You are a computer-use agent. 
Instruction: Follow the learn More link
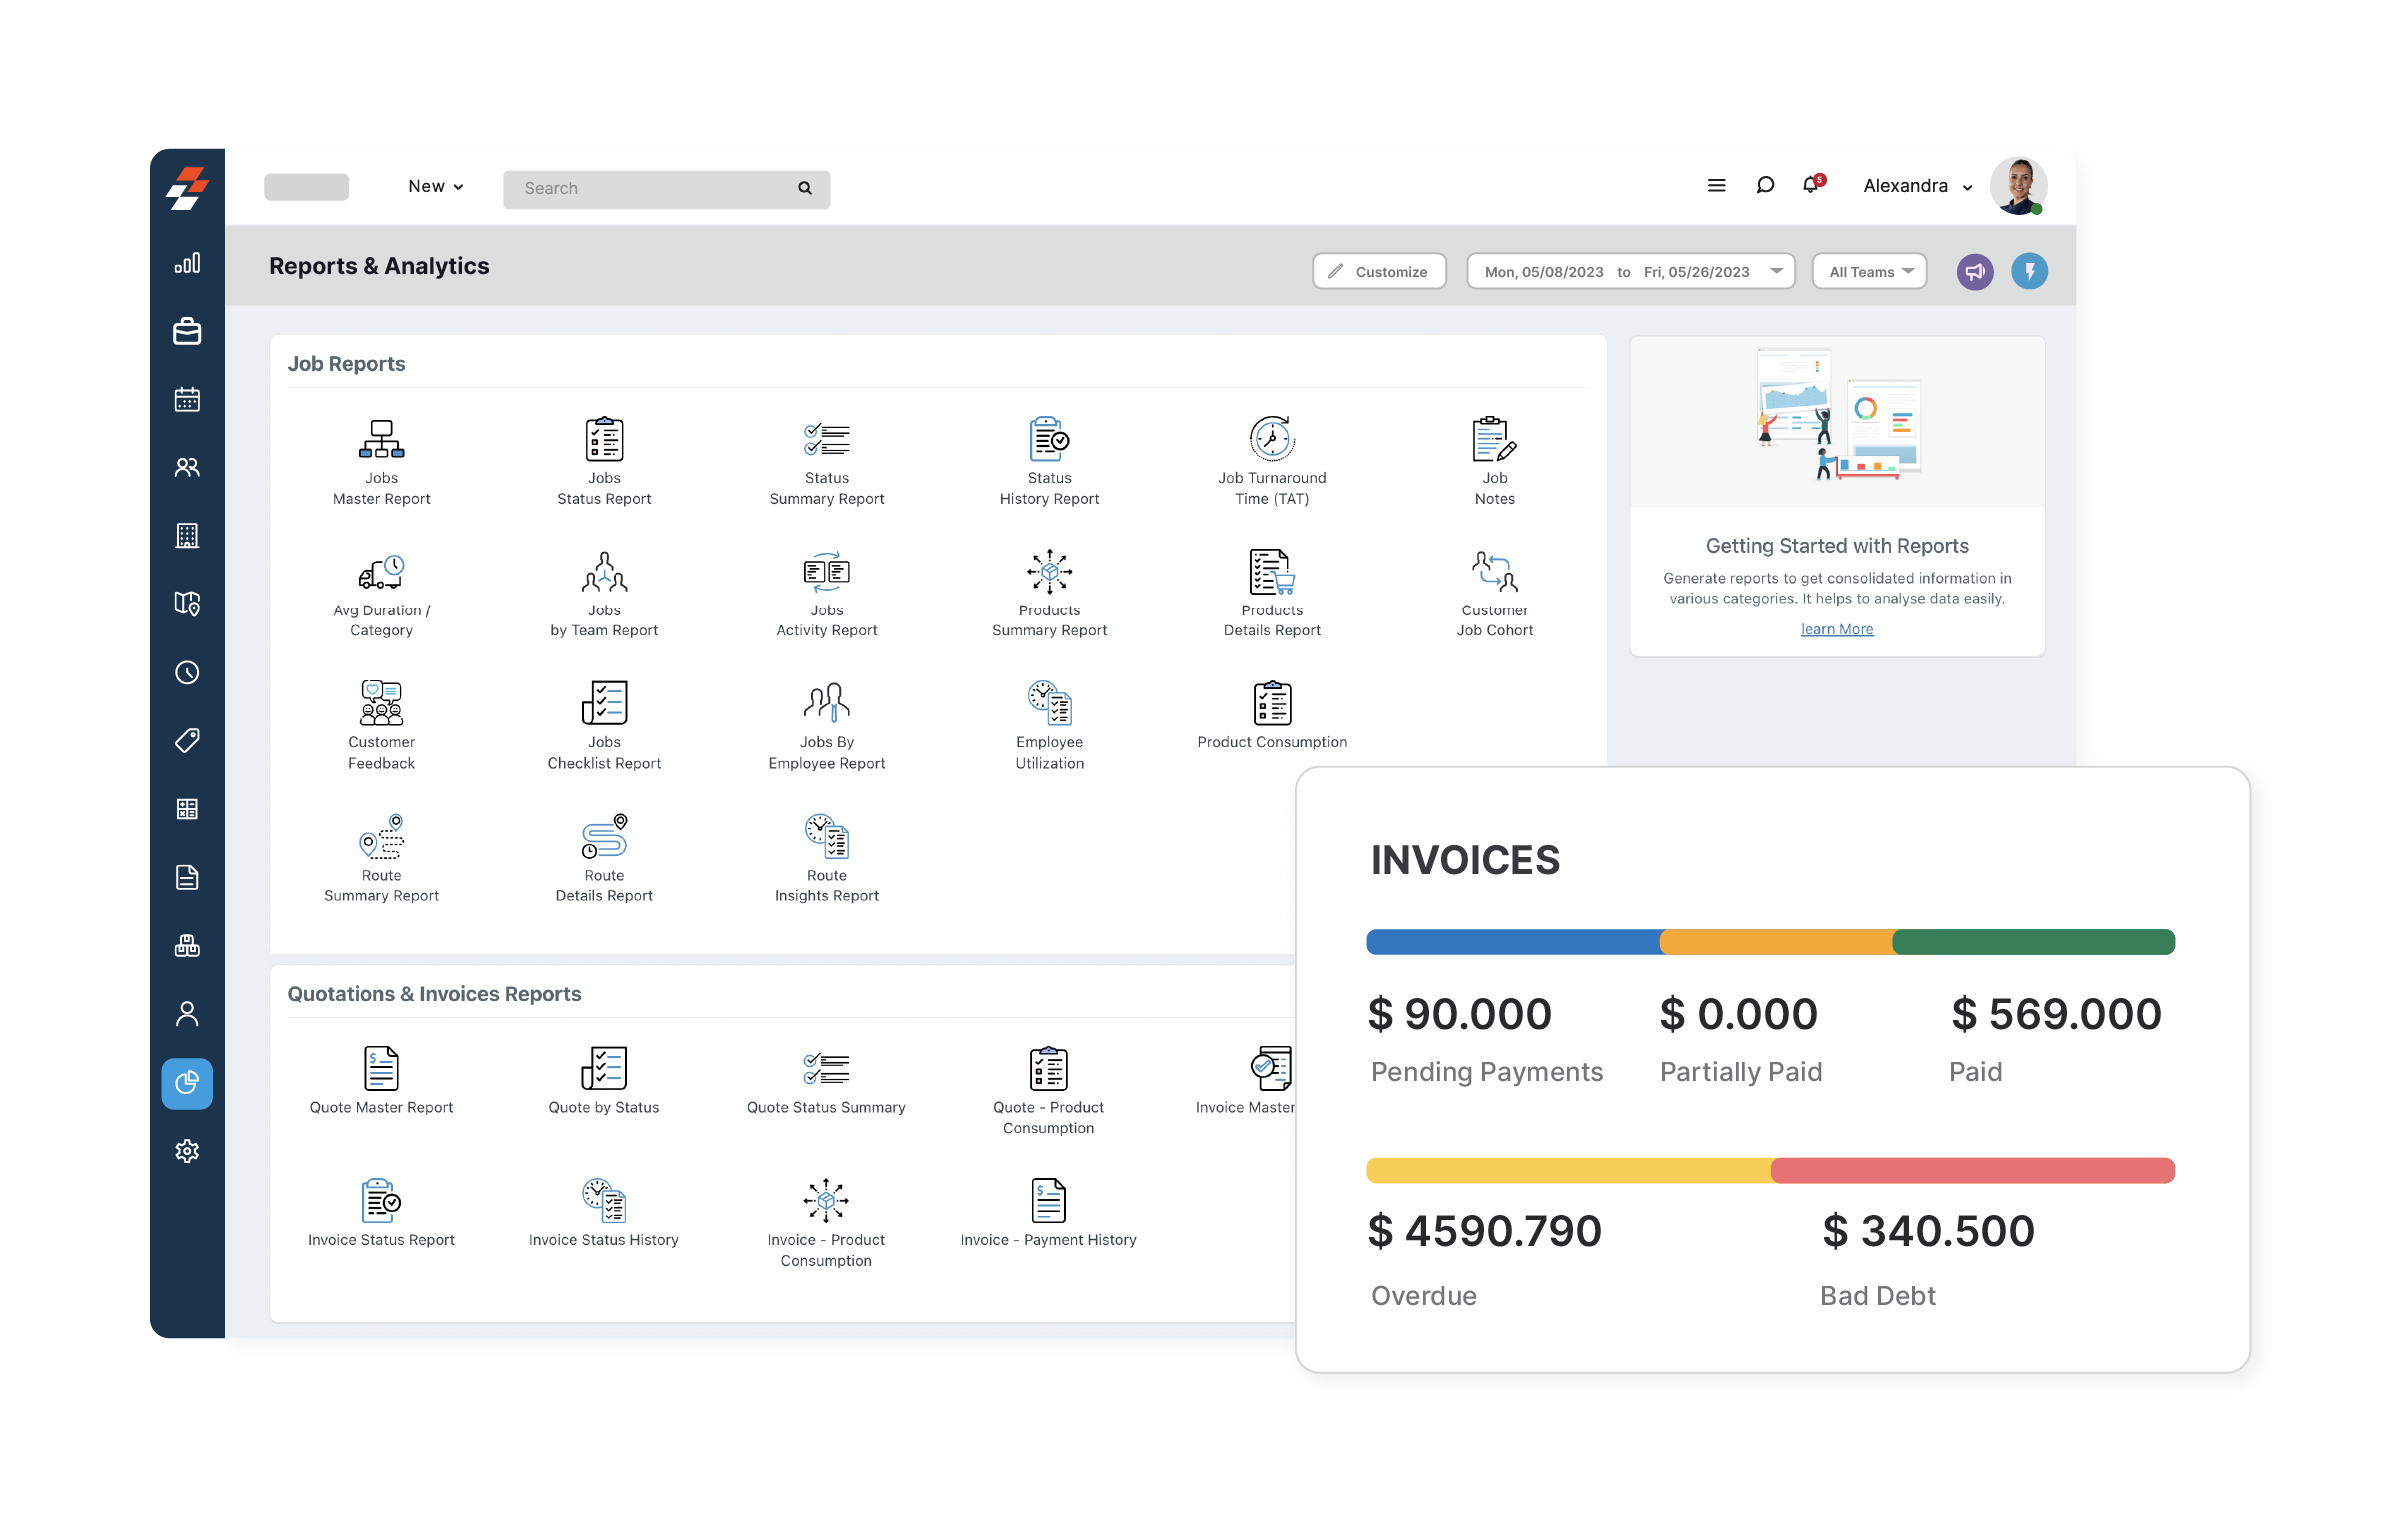[x=1836, y=629]
